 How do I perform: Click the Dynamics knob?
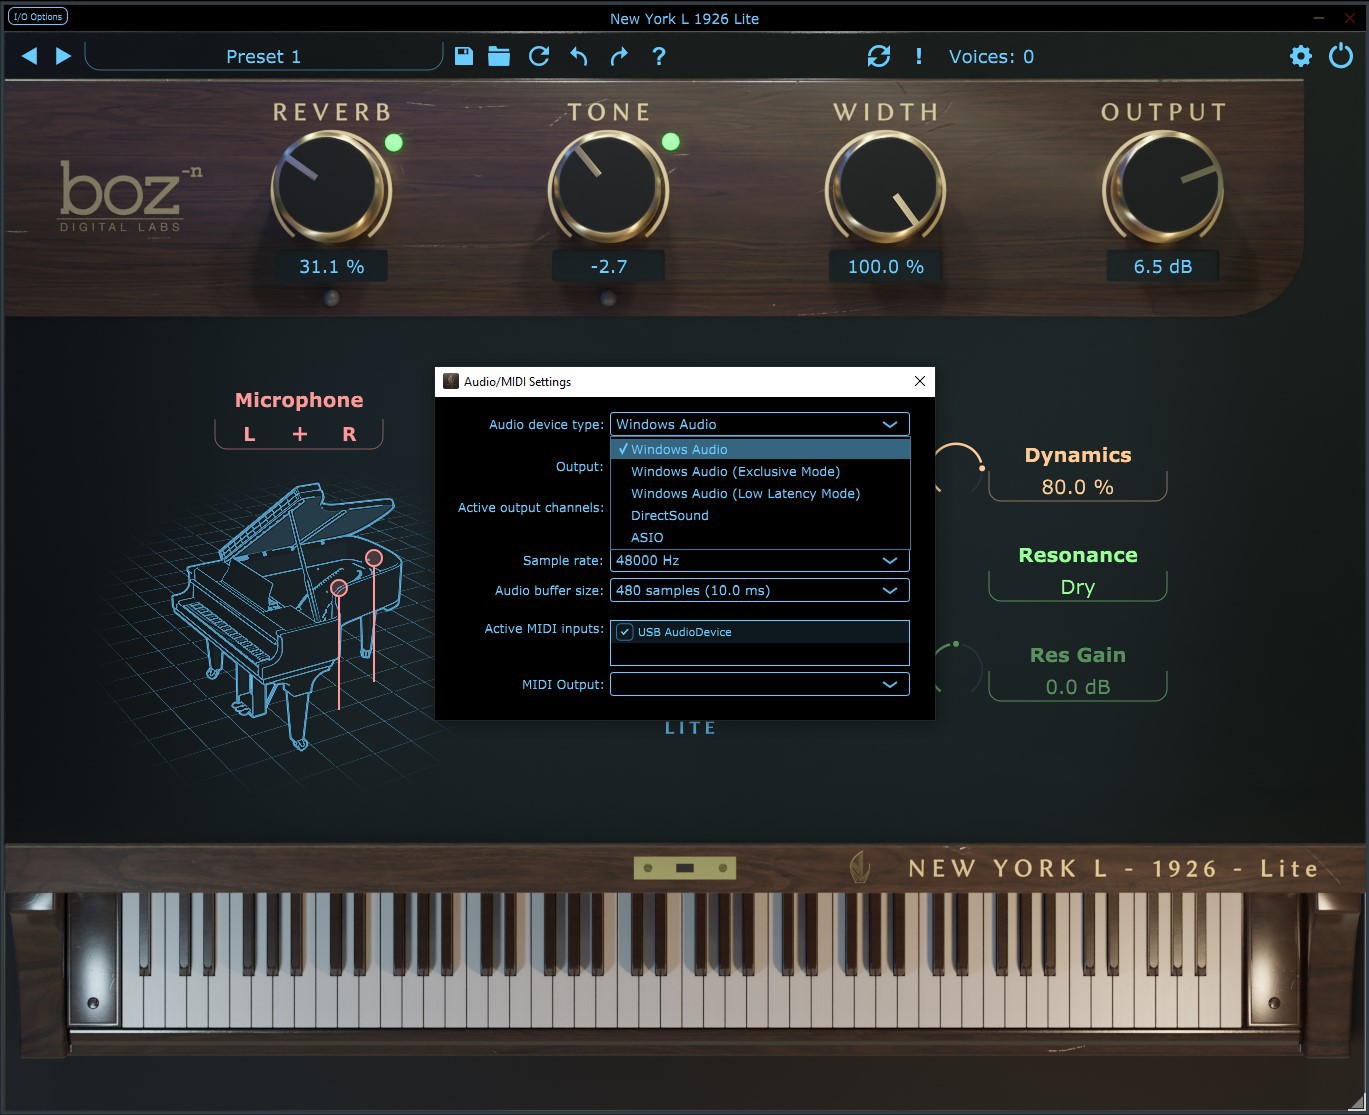click(x=959, y=470)
